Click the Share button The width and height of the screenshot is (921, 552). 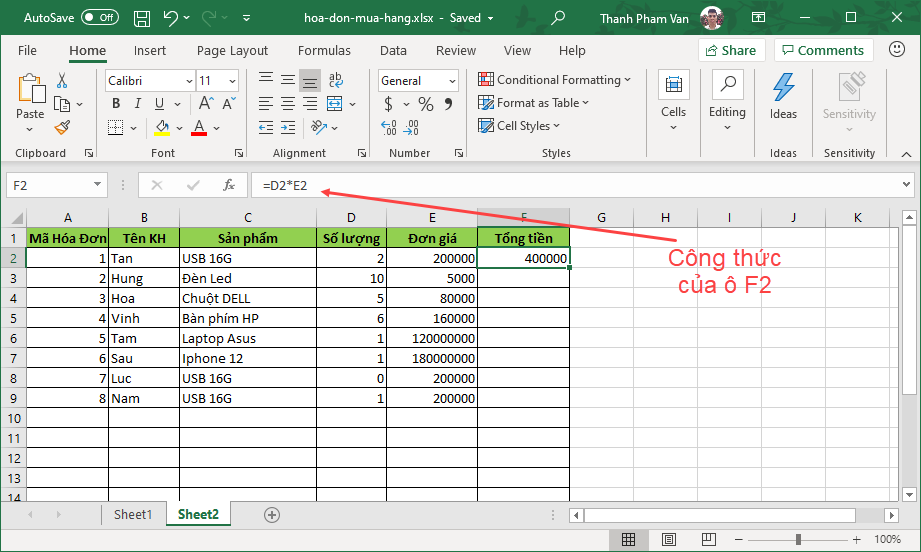(731, 51)
